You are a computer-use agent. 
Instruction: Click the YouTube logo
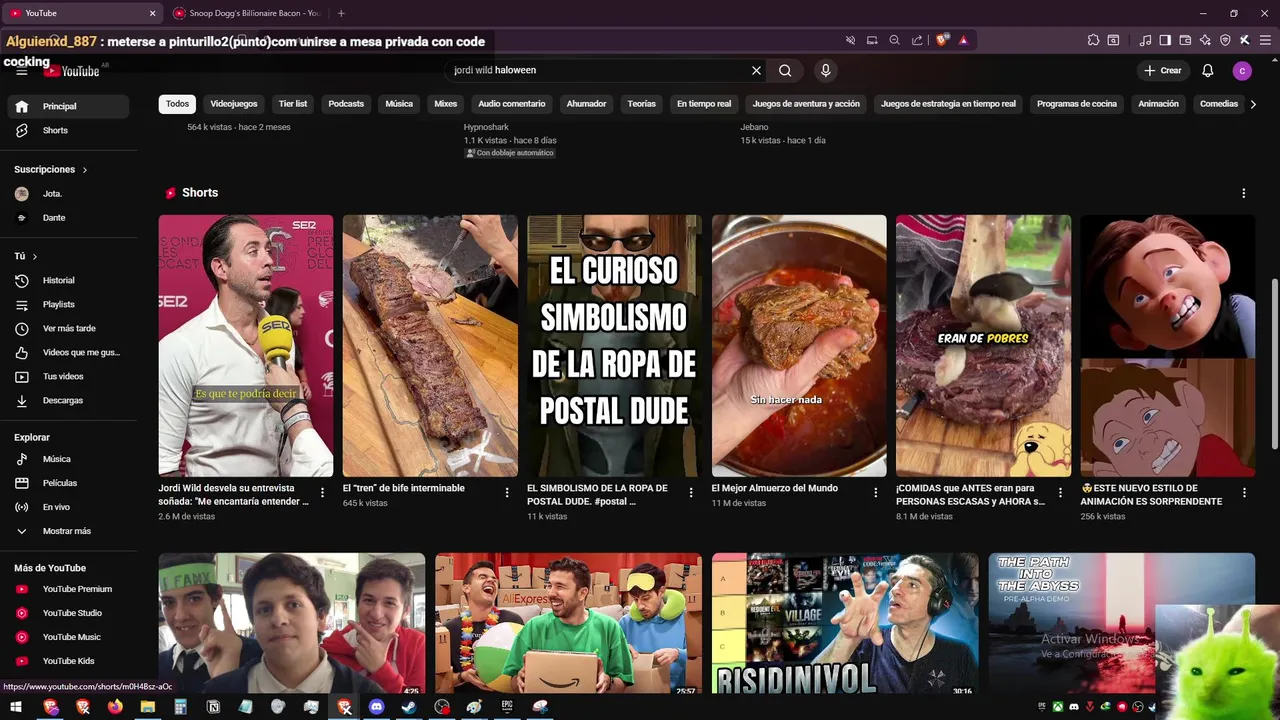(x=71, y=71)
